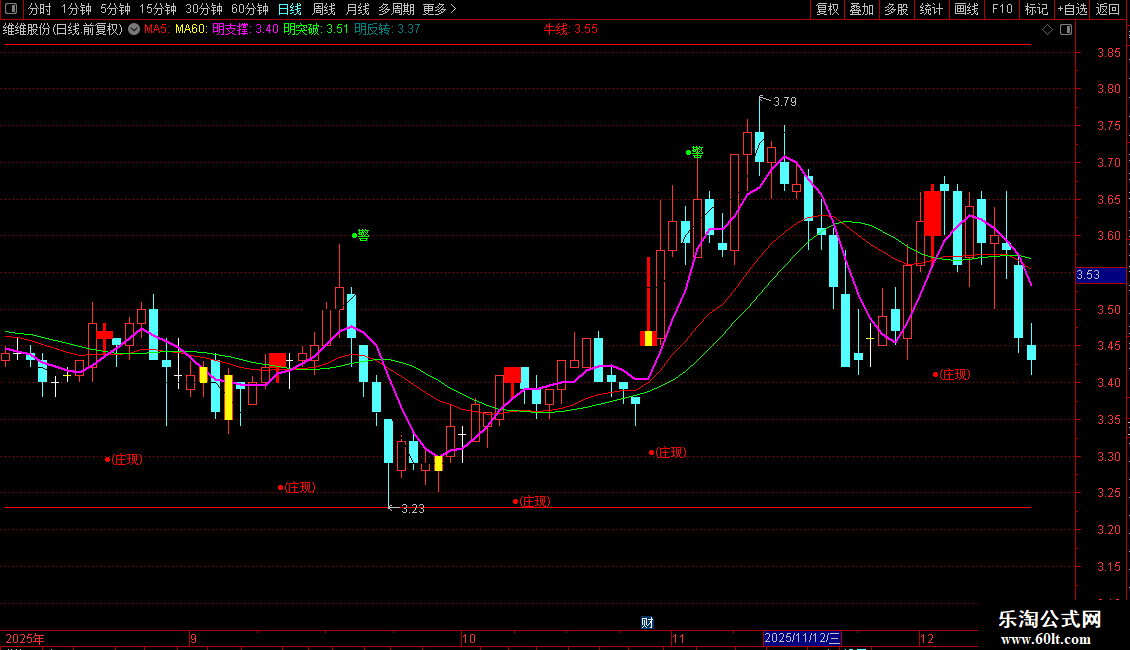1130x650 pixels.
Task: Click the green 警 marker near November
Action: pos(695,152)
